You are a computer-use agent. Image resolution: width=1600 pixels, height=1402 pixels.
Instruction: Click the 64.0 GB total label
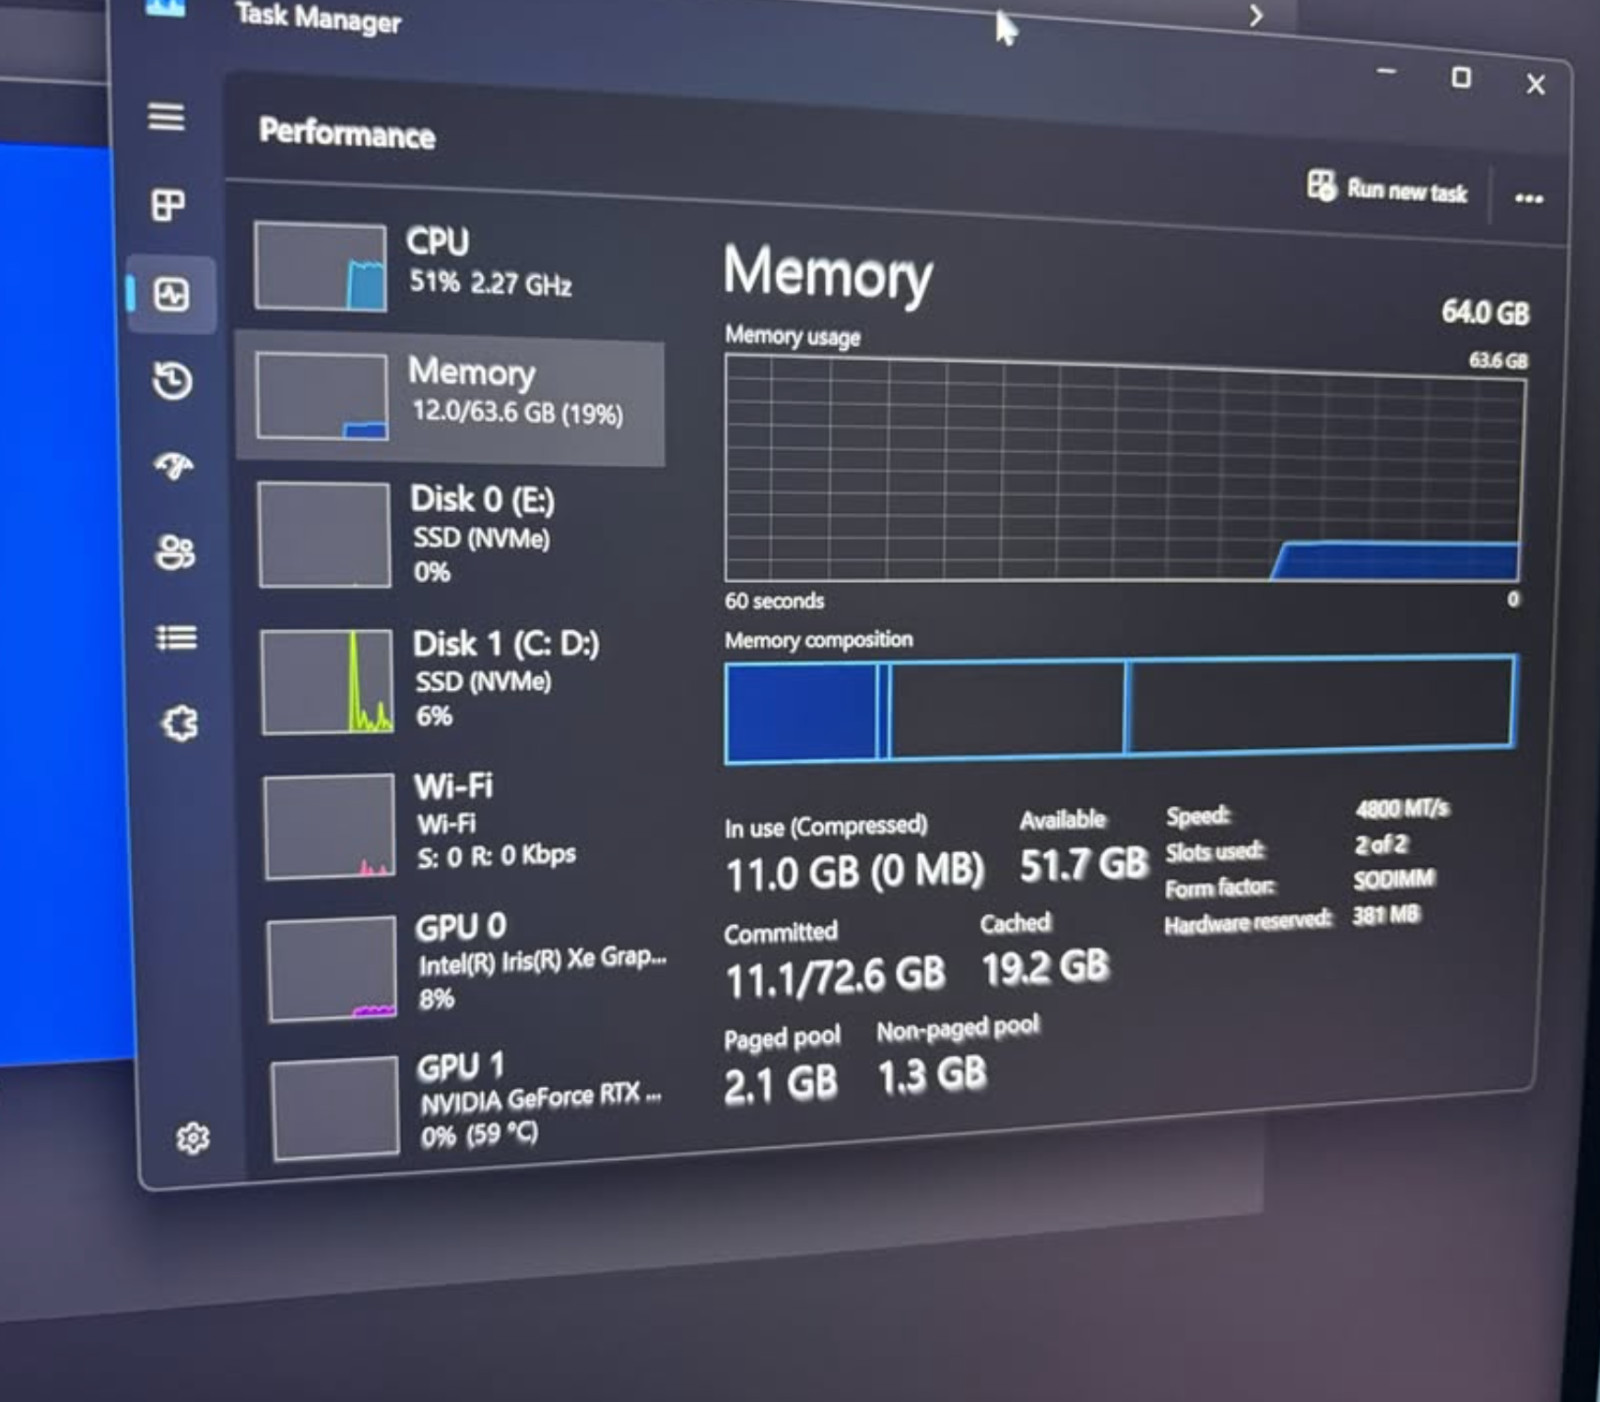click(x=1485, y=312)
